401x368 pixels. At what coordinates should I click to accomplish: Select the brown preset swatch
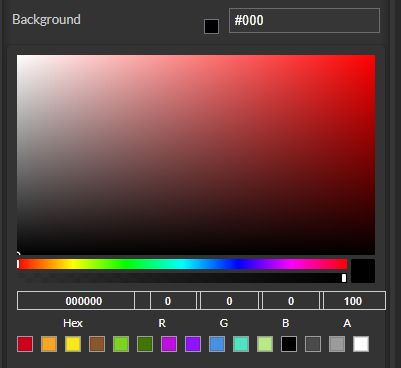pyautogui.click(x=97, y=344)
